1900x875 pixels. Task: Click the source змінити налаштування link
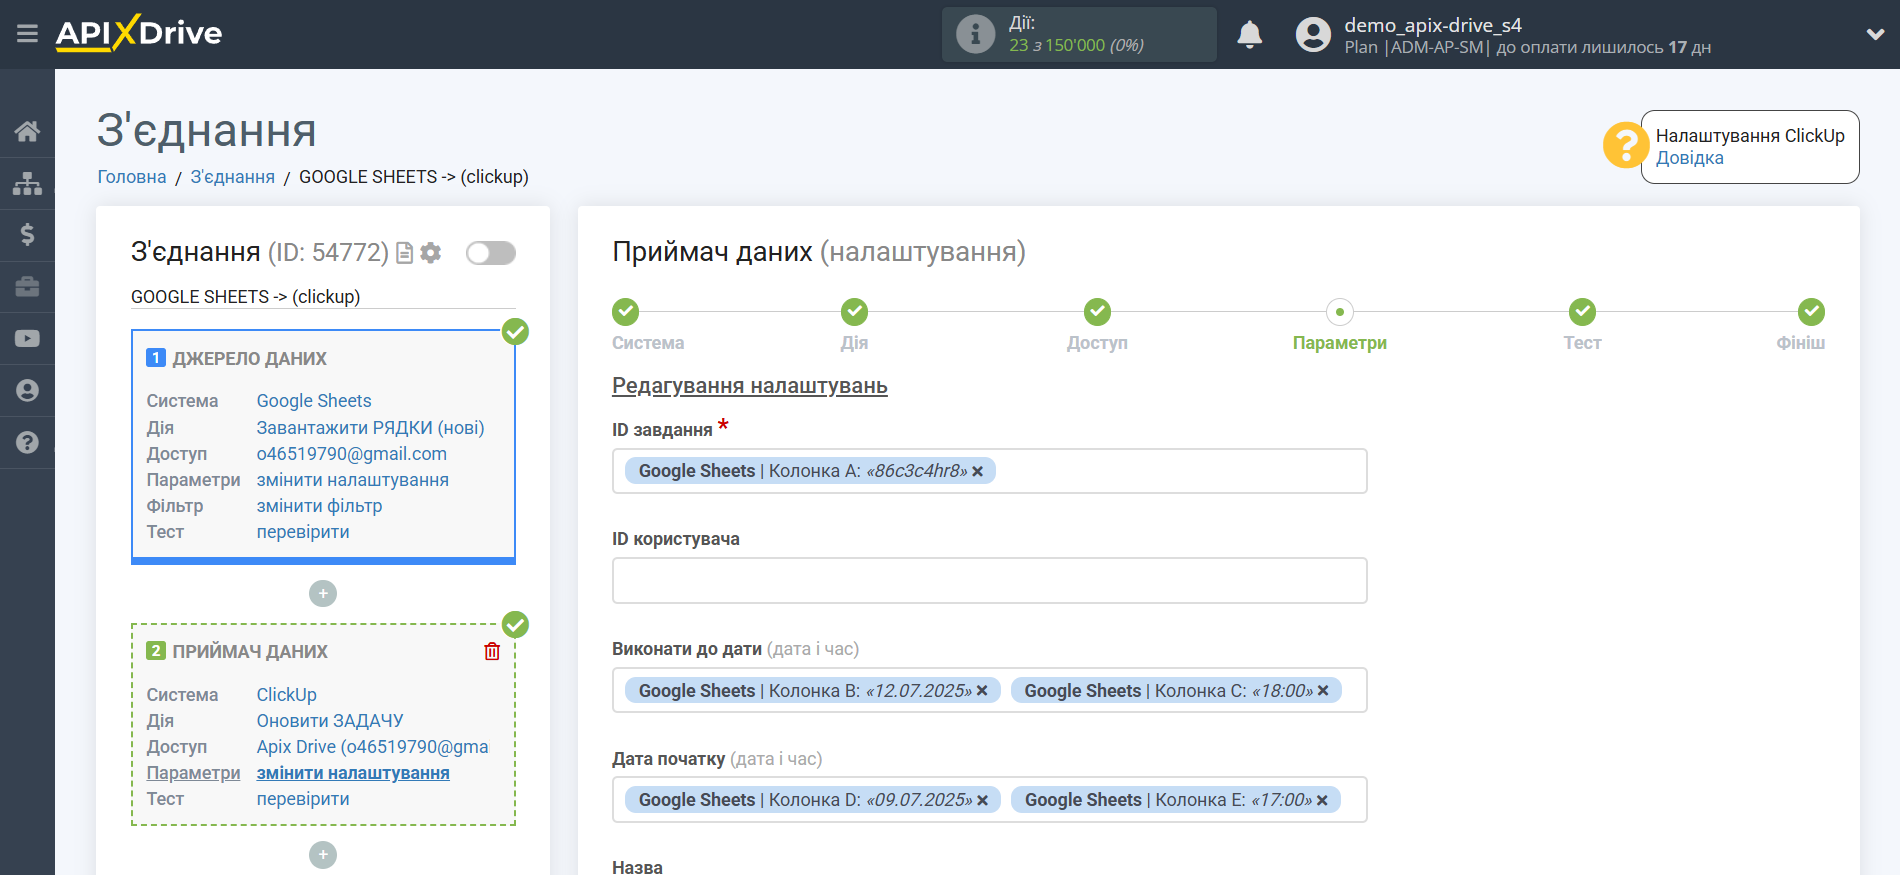coord(353,480)
